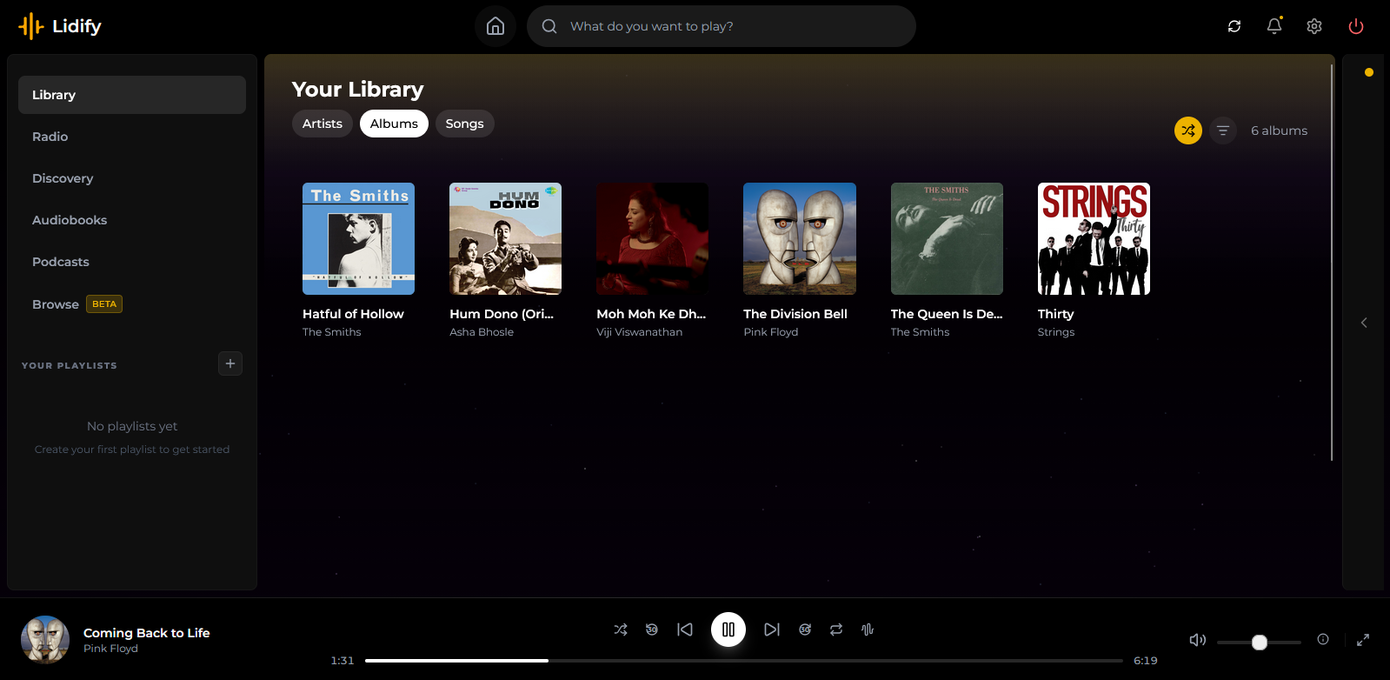Open Discovery in the sidebar
Viewport: 1390px width, 680px height.
pos(132,179)
